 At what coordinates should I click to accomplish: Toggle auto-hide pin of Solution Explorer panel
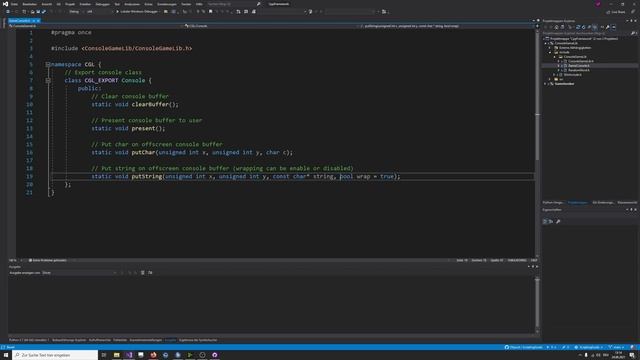pyautogui.click(x=631, y=20)
